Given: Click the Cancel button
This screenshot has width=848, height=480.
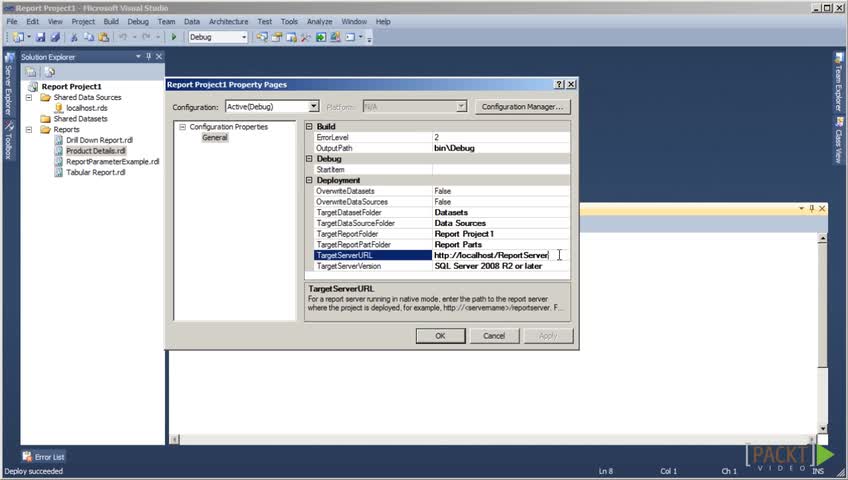Looking at the screenshot, I should (x=494, y=336).
